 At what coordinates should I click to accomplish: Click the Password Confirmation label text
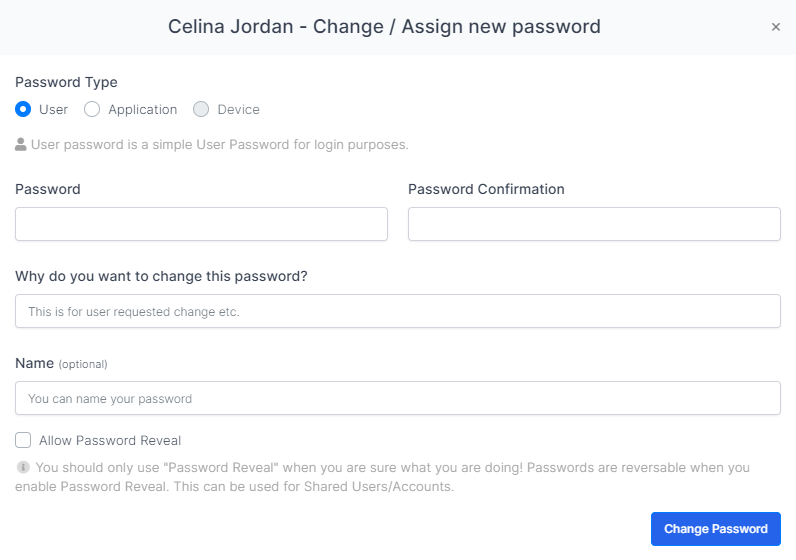coord(486,189)
